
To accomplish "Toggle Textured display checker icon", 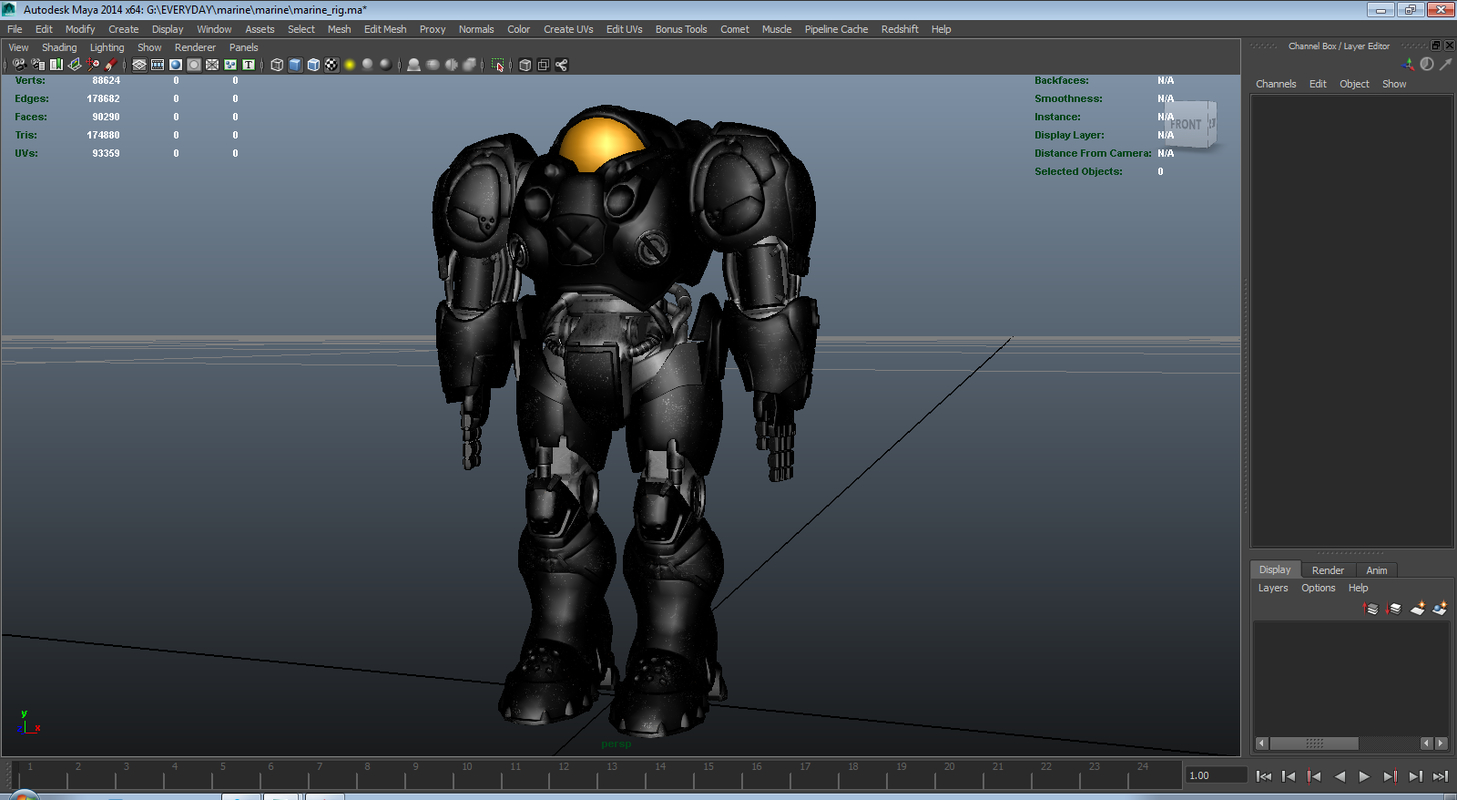I will coord(332,65).
